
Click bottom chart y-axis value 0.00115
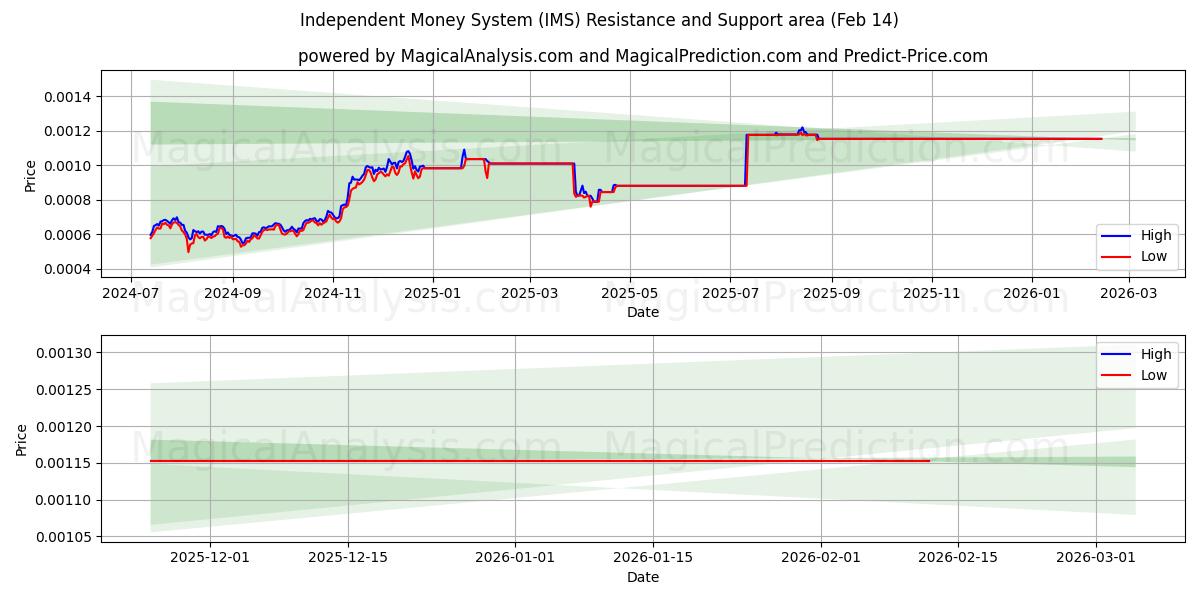pyautogui.click(x=66, y=464)
